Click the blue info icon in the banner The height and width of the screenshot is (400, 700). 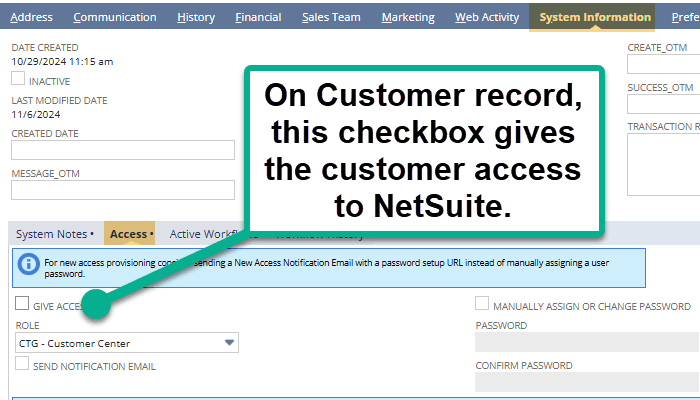point(29,264)
